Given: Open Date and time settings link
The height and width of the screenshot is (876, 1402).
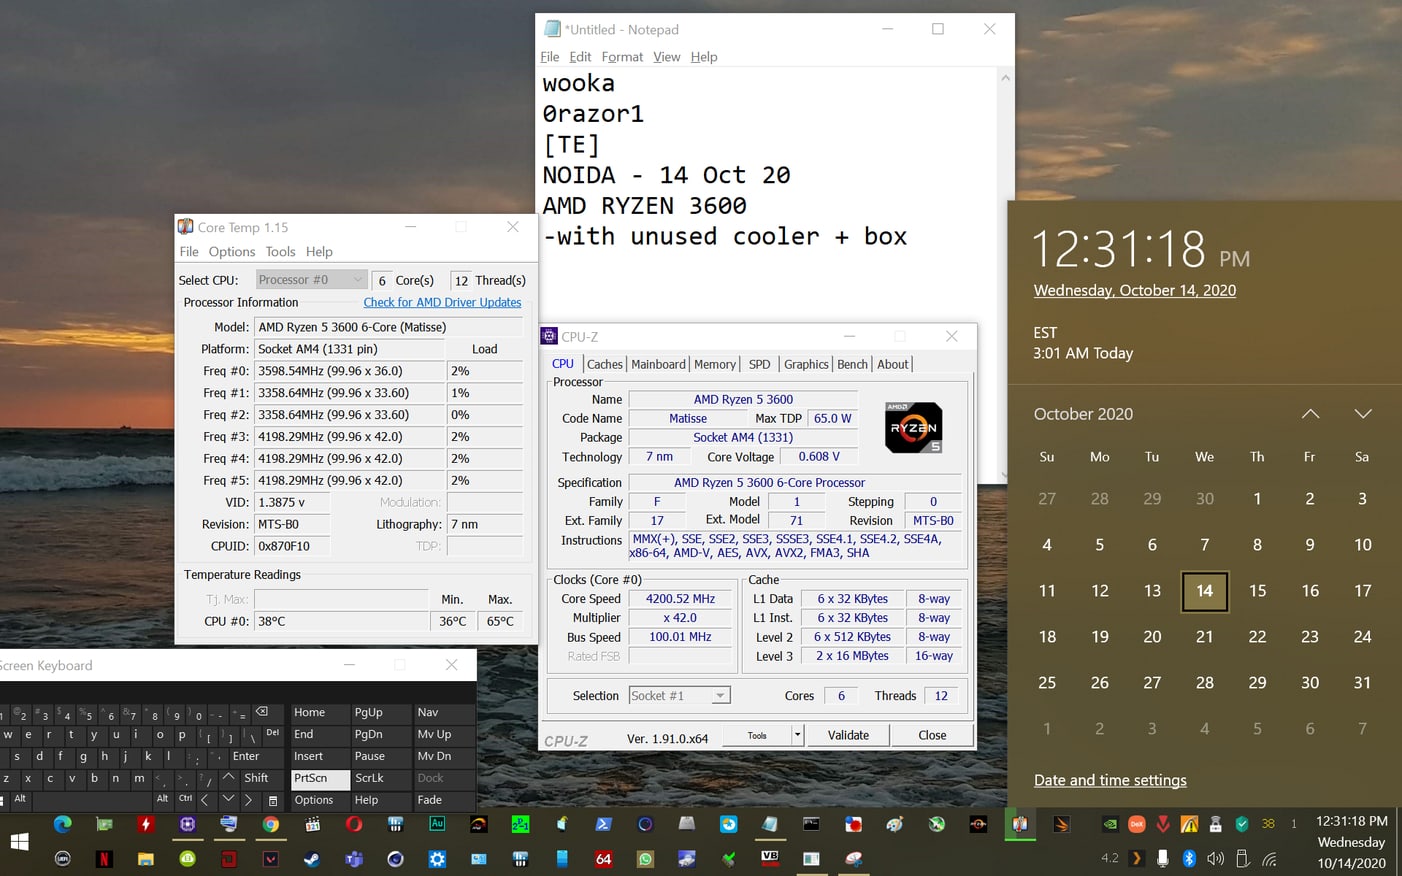Looking at the screenshot, I should [x=1110, y=780].
